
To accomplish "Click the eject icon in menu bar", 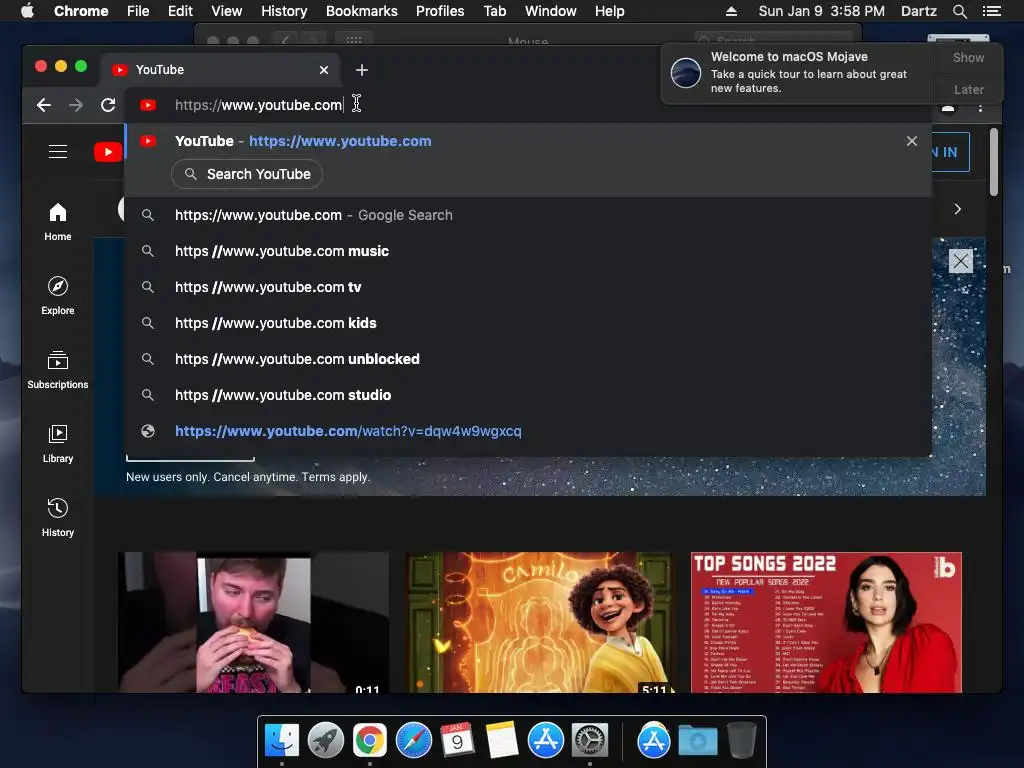I will (x=731, y=11).
